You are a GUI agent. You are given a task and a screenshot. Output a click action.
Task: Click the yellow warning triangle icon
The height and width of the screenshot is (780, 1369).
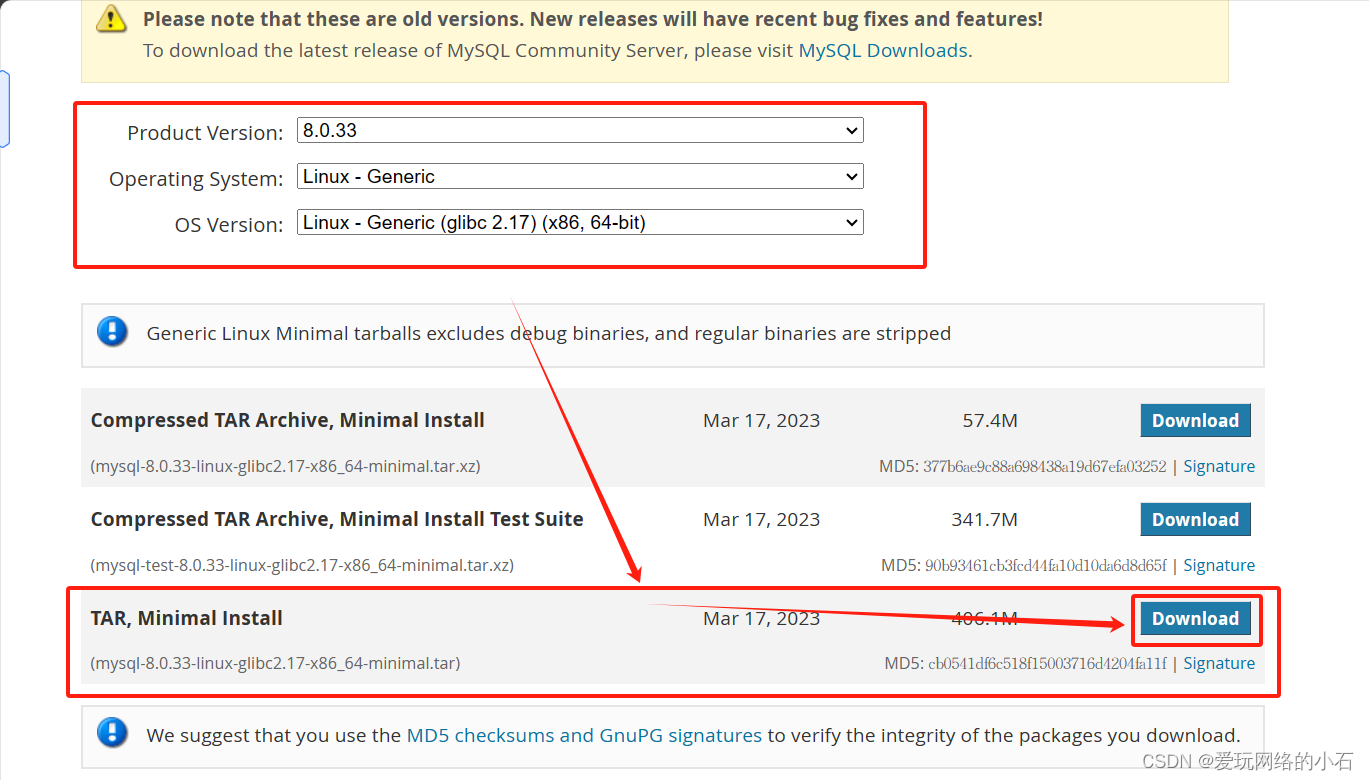[x=112, y=18]
